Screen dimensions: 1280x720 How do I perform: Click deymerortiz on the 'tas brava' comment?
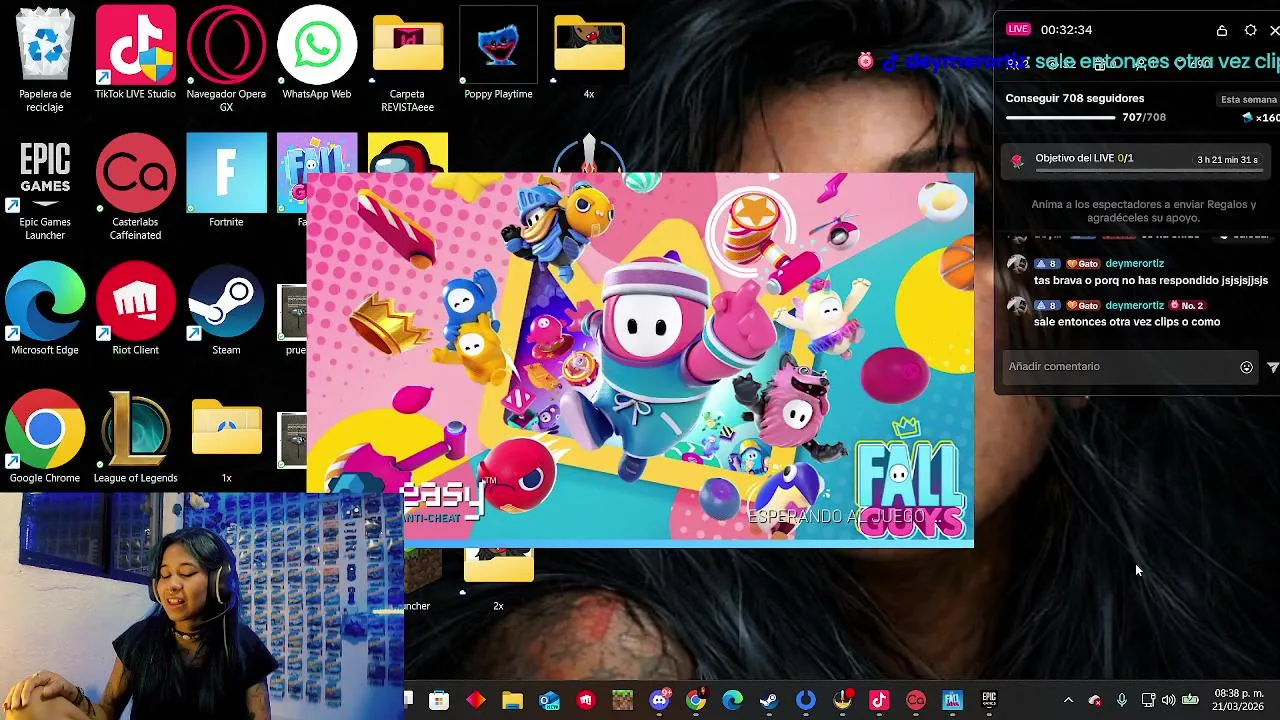(1134, 264)
